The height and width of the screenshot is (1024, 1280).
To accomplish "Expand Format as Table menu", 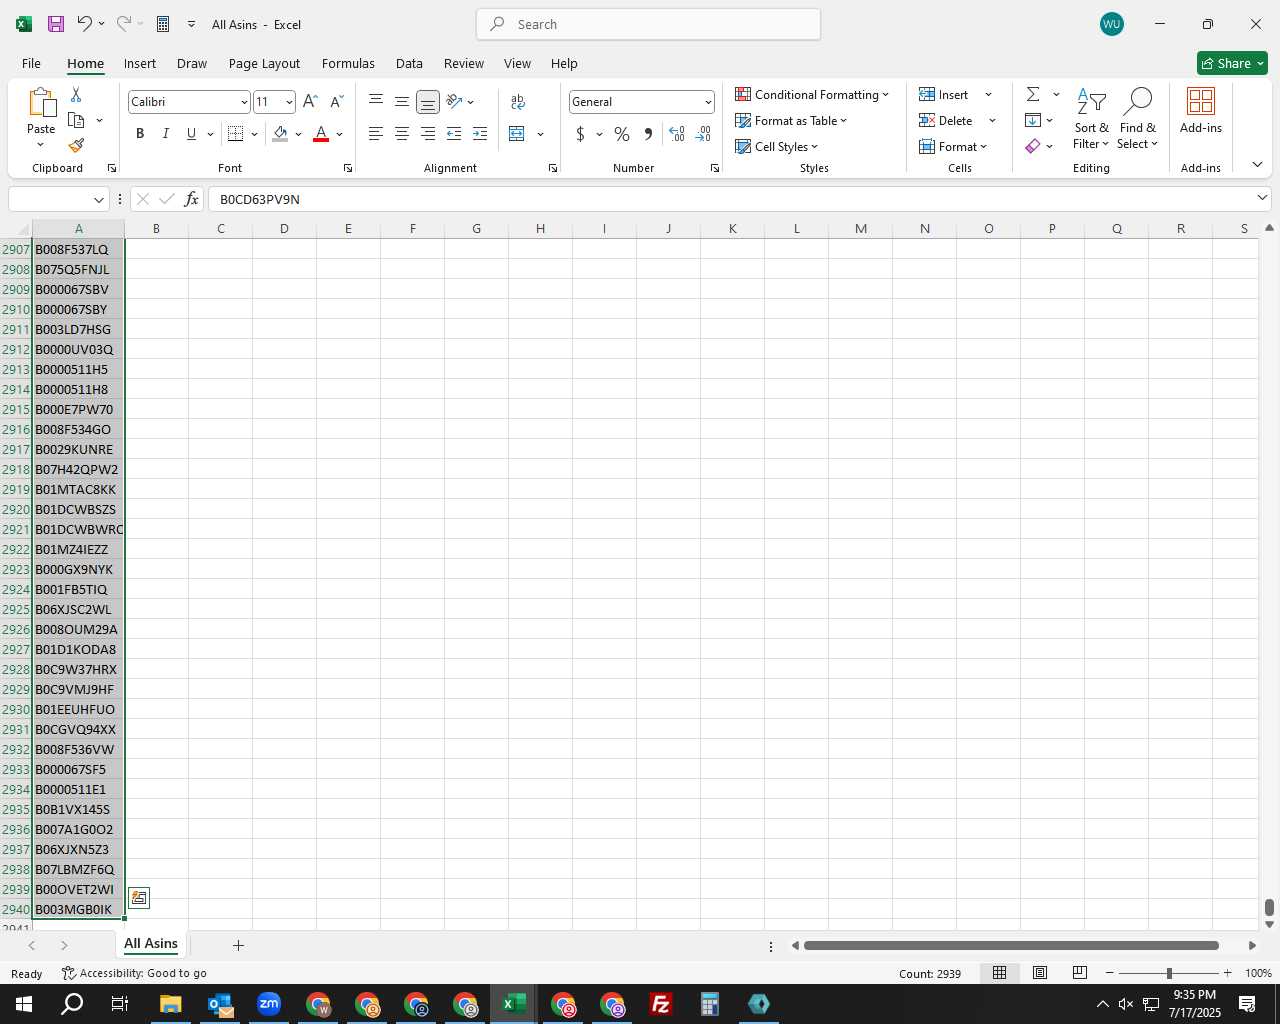I will pyautogui.click(x=791, y=120).
